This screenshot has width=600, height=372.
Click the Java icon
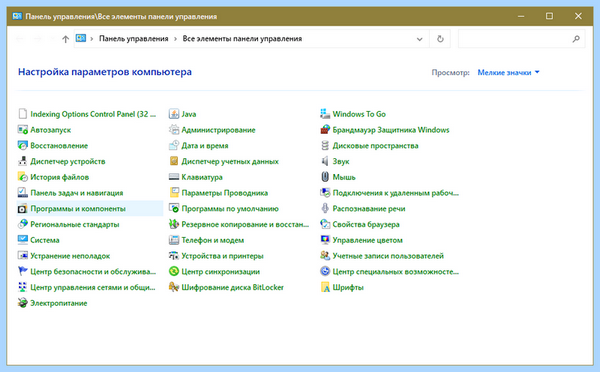point(174,114)
